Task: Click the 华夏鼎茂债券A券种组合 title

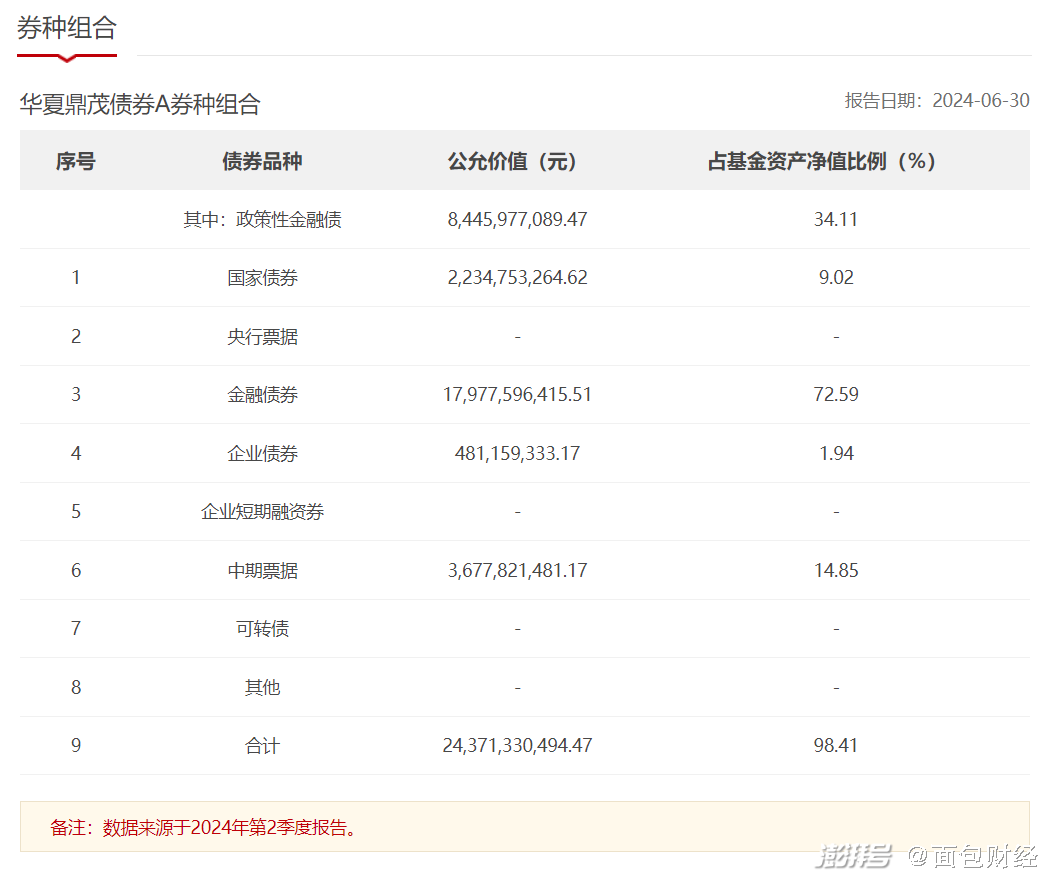Action: 140,104
